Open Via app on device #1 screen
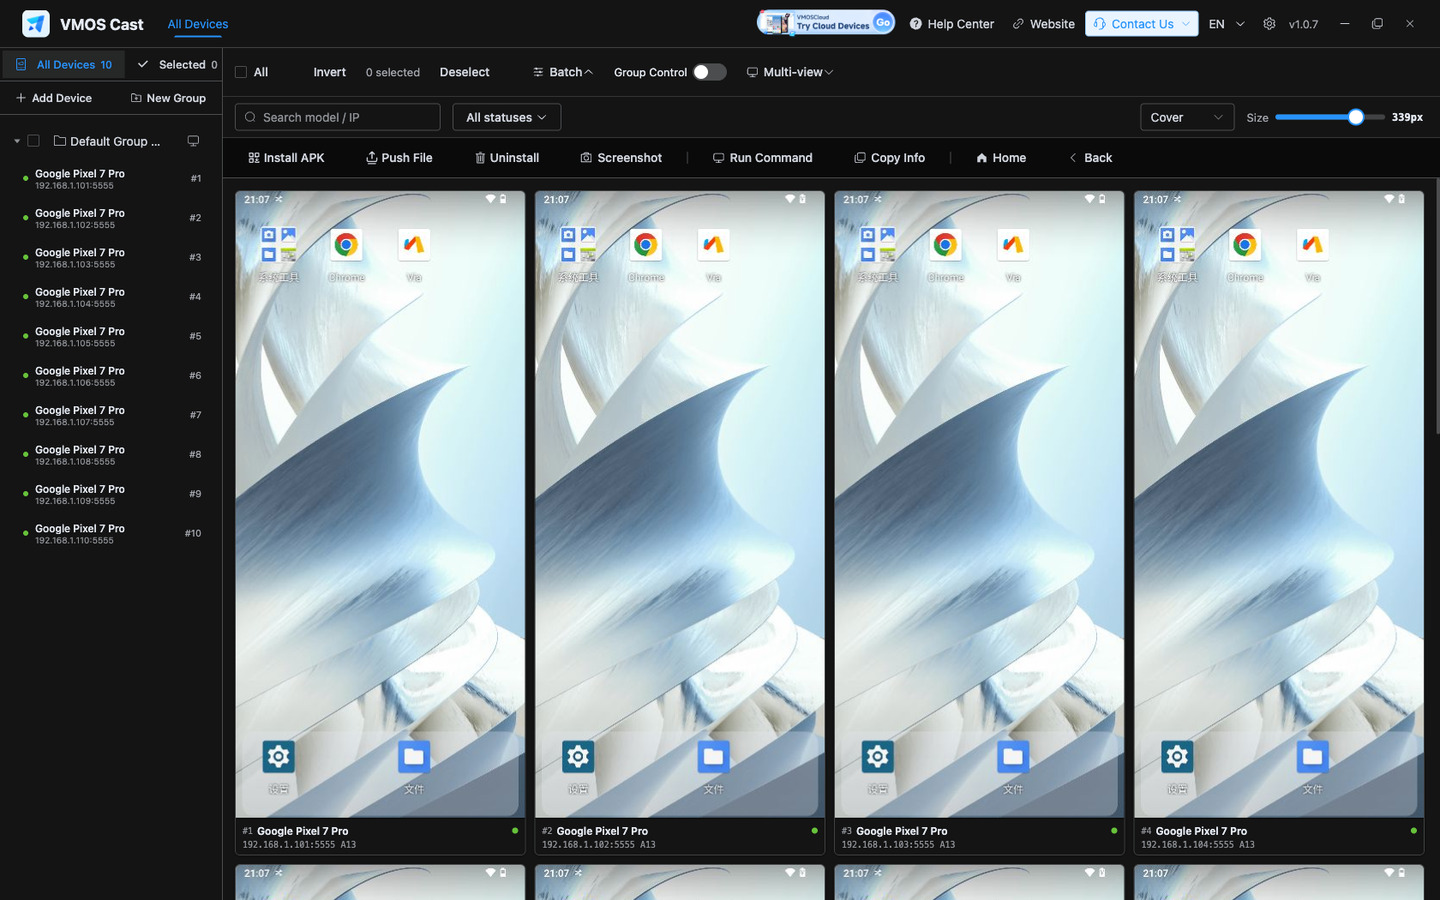Image resolution: width=1440 pixels, height=900 pixels. tap(414, 245)
